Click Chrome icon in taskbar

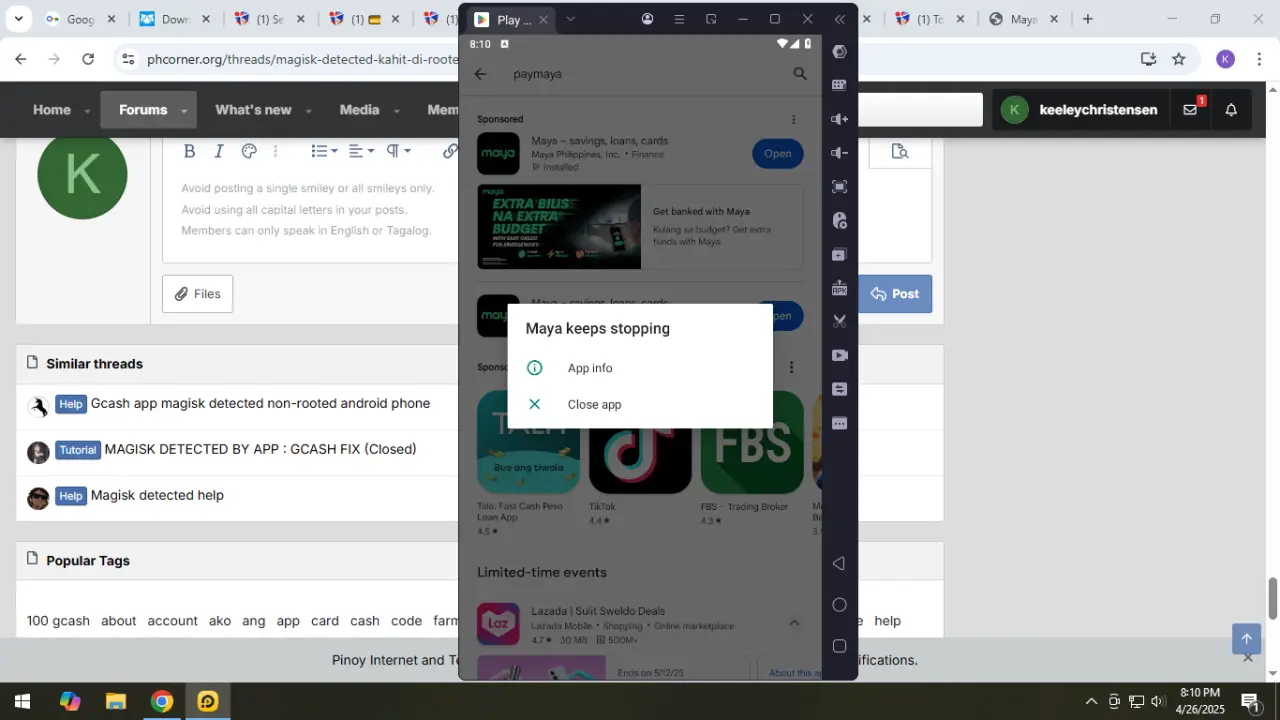click(x=162, y=701)
